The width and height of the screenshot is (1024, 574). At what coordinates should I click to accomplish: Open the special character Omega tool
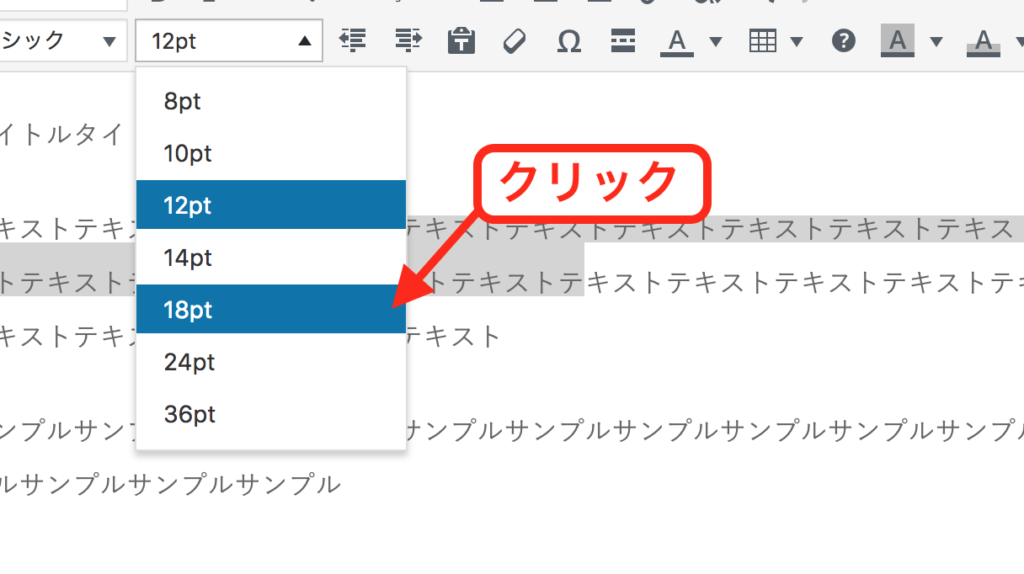coord(569,41)
